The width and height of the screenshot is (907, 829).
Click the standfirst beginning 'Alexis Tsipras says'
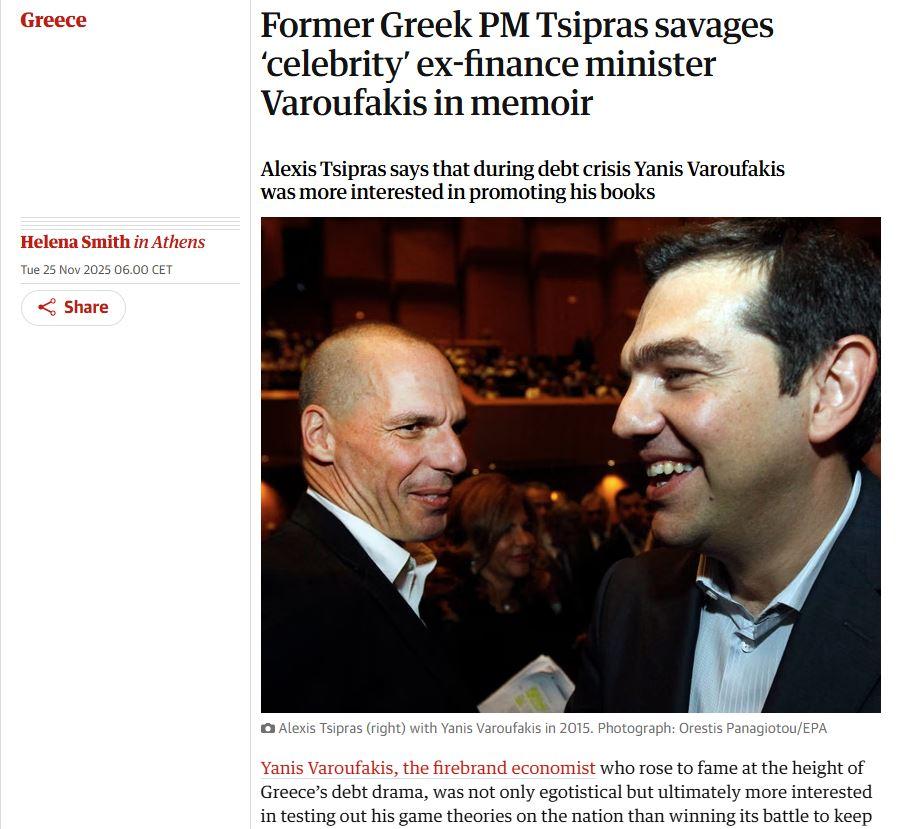522,180
